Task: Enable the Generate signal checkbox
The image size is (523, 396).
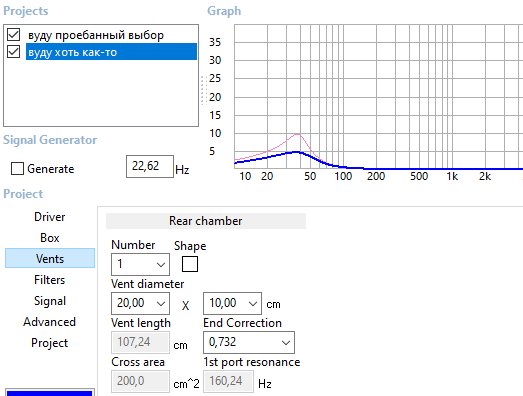Action: tap(17, 168)
